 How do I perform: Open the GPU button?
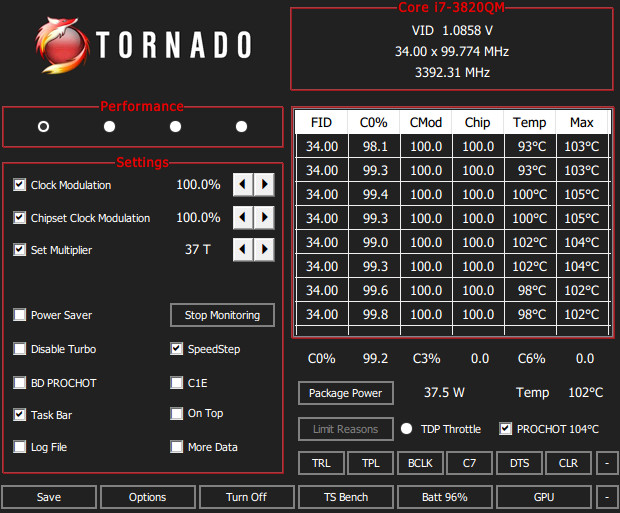[x=544, y=497]
